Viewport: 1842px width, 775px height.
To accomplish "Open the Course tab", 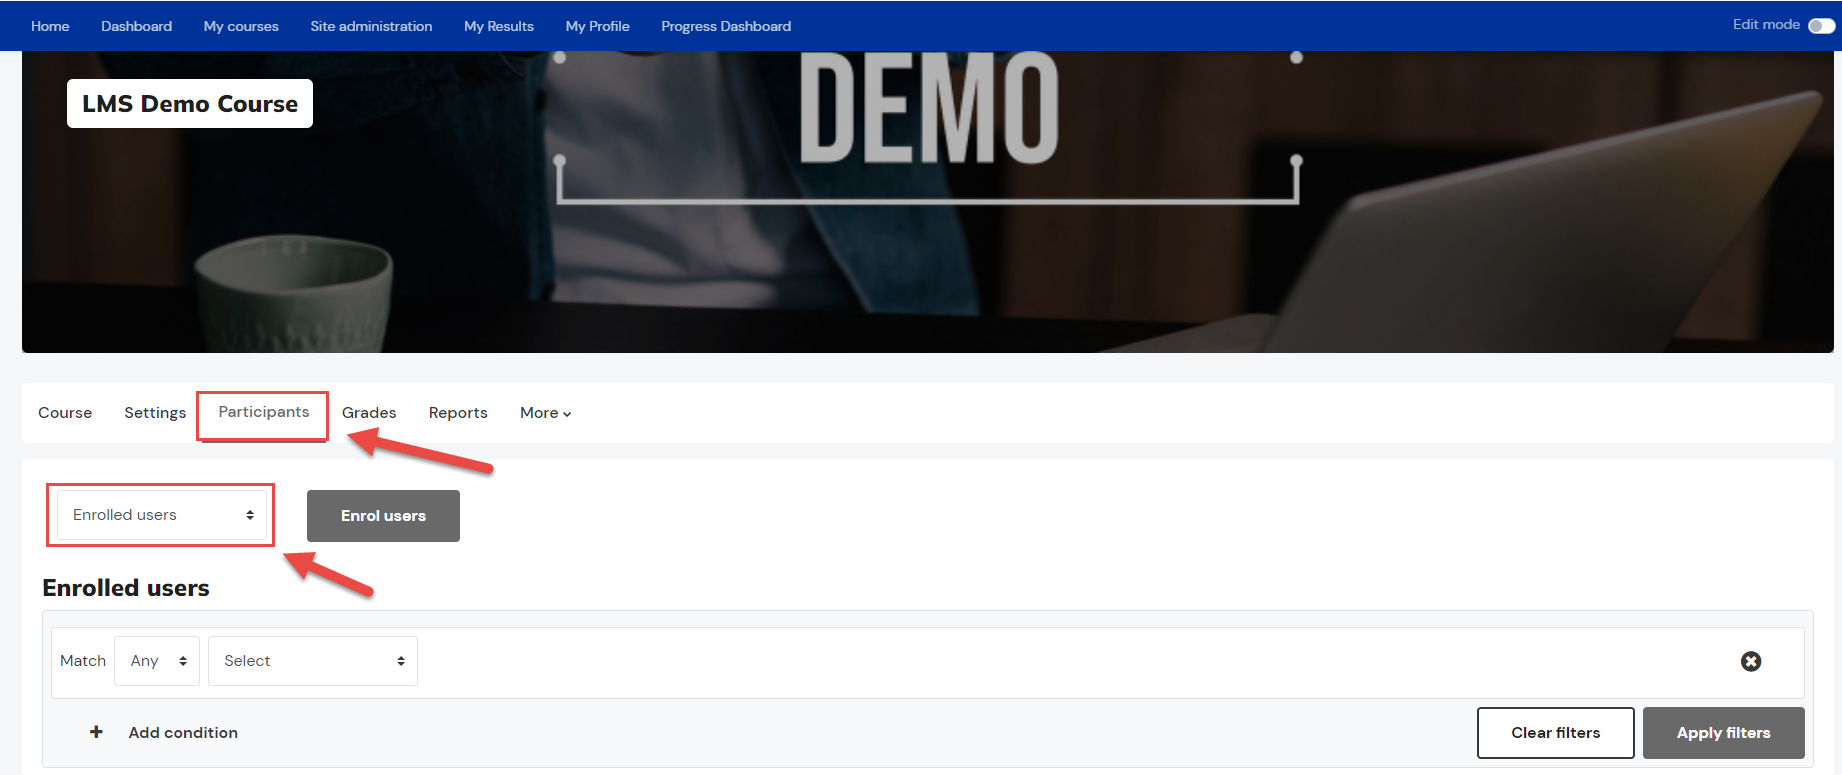I will (x=65, y=413).
